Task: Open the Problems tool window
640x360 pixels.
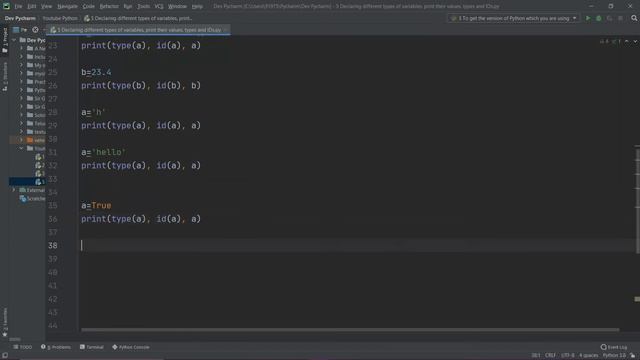Action: pos(56,347)
